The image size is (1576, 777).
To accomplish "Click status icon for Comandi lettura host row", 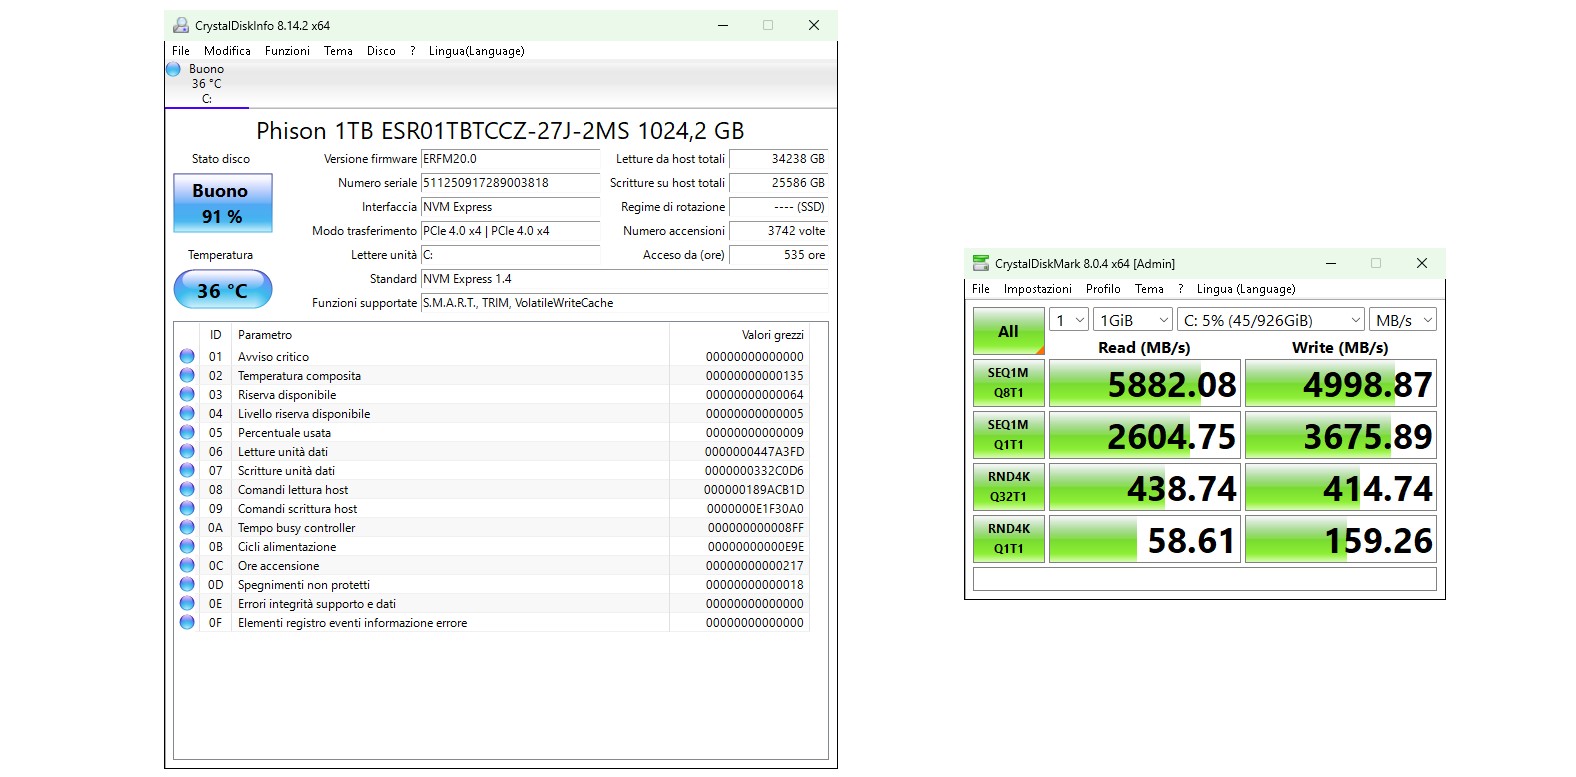I will pyautogui.click(x=187, y=489).
